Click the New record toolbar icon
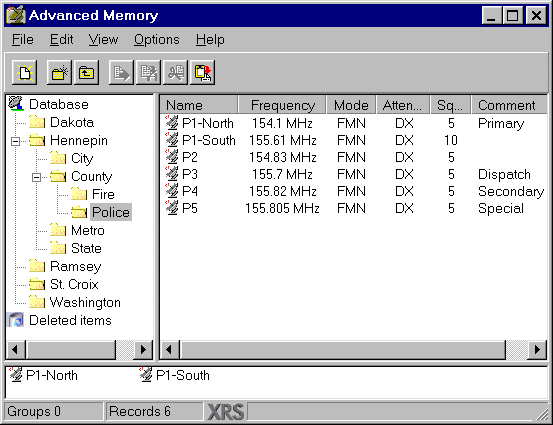 24,73
